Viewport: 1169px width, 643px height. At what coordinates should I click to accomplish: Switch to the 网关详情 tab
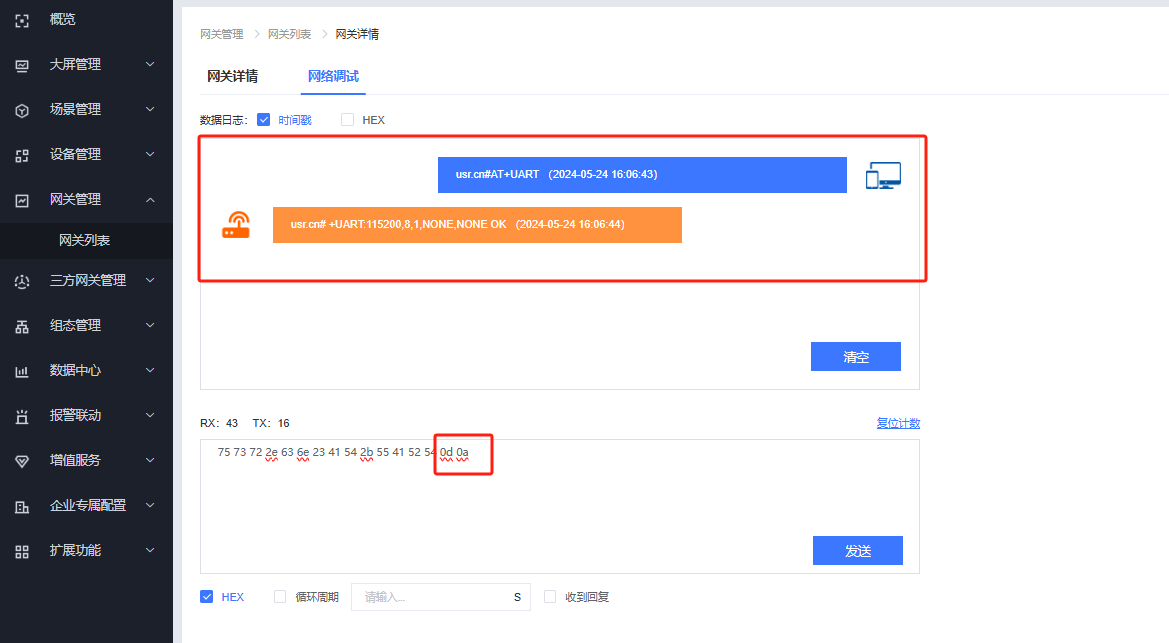232,76
